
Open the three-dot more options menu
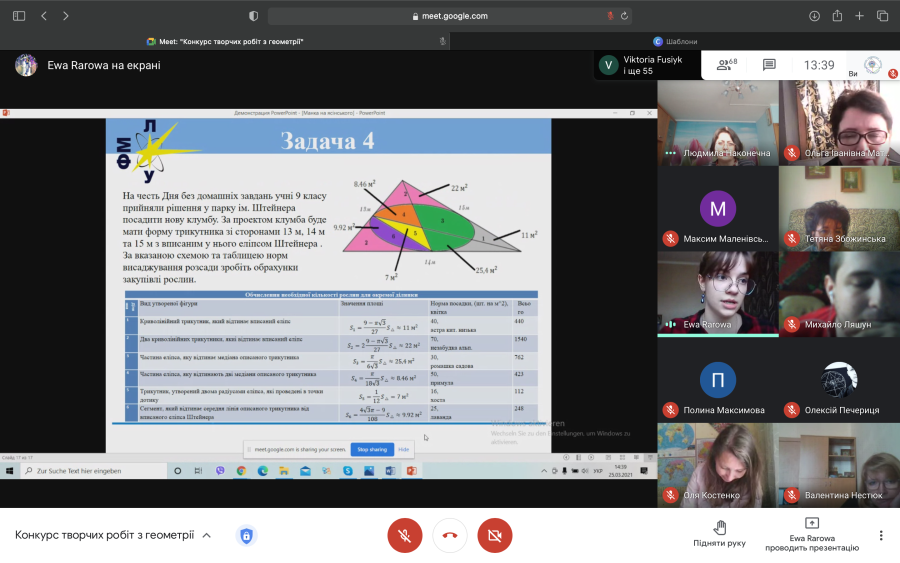pyautogui.click(x=880, y=535)
